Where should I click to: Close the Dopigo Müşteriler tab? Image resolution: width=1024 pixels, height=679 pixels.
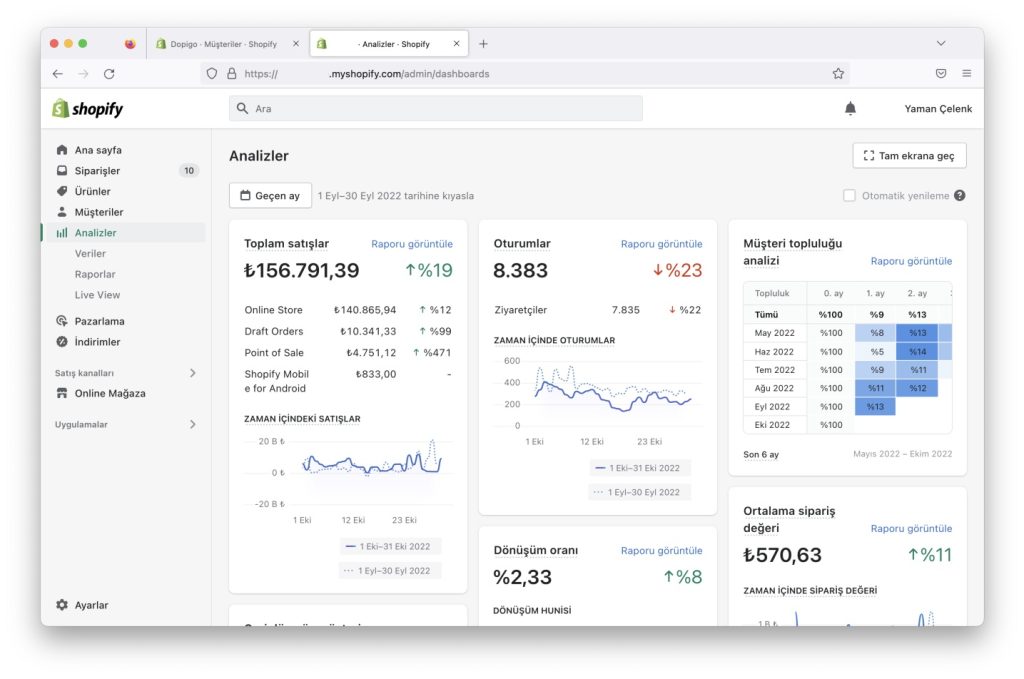coord(296,44)
